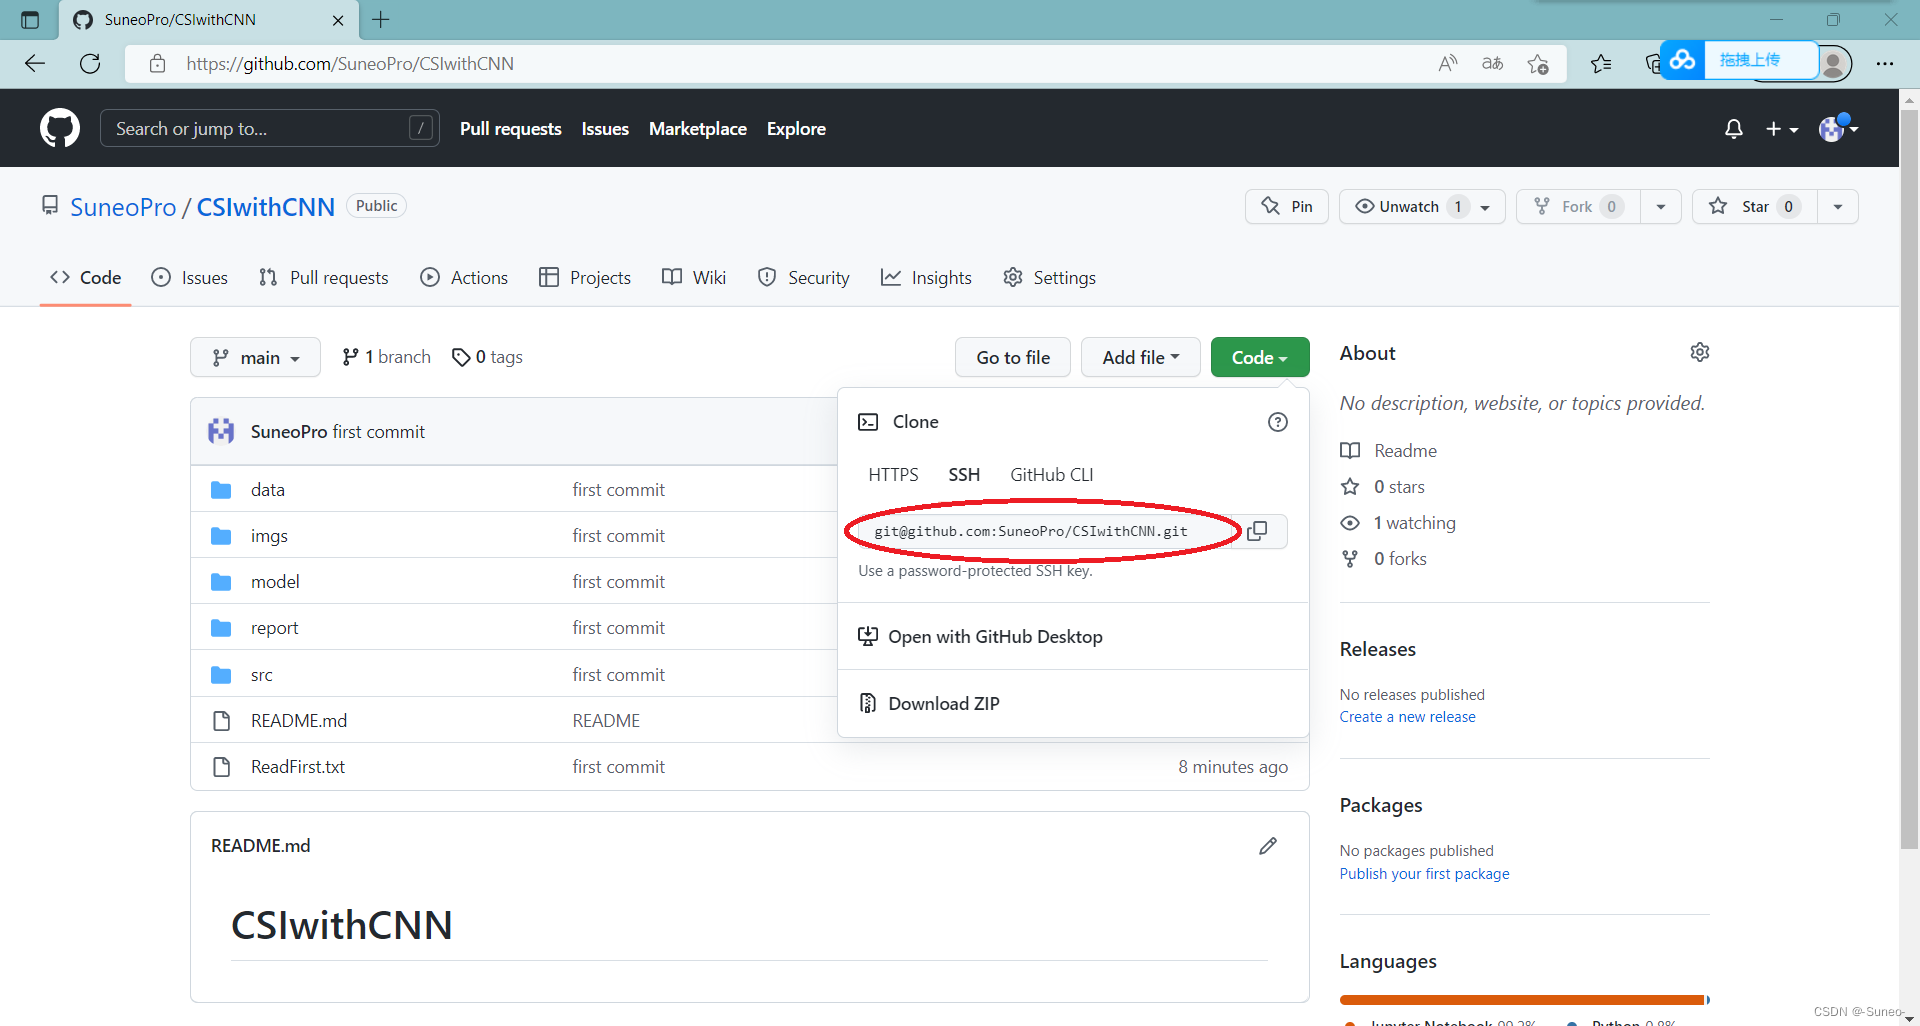Click the translate page icon
The height and width of the screenshot is (1026, 1920).
[1492, 64]
